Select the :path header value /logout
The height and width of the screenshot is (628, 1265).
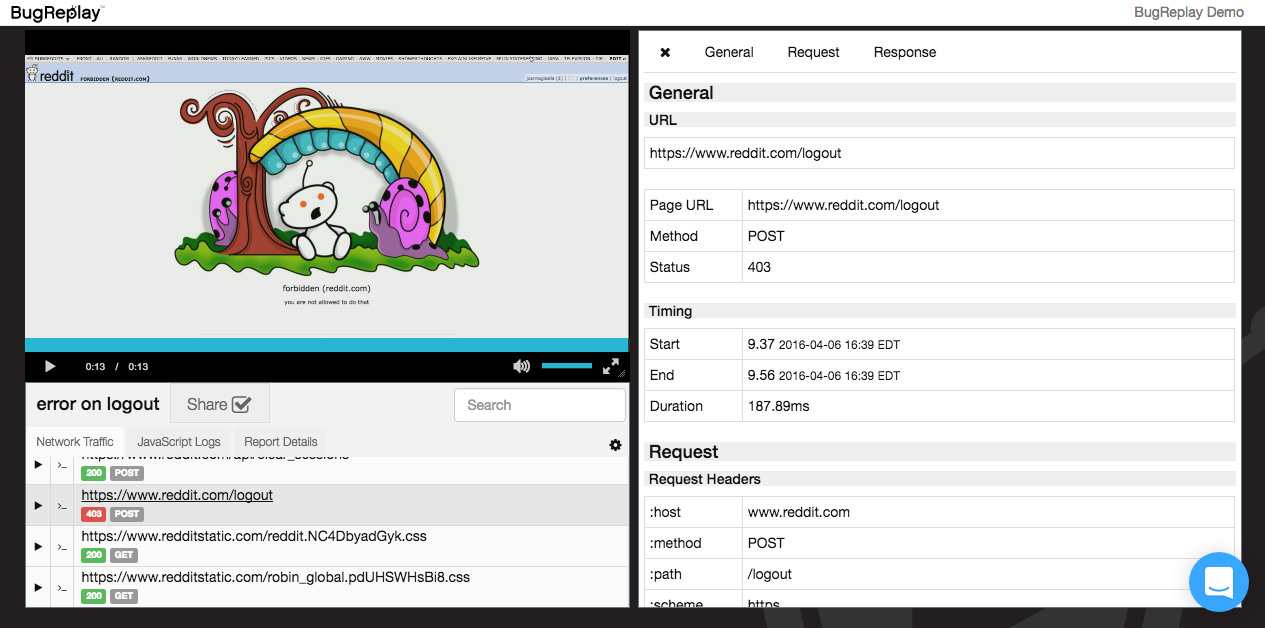[x=988, y=574]
